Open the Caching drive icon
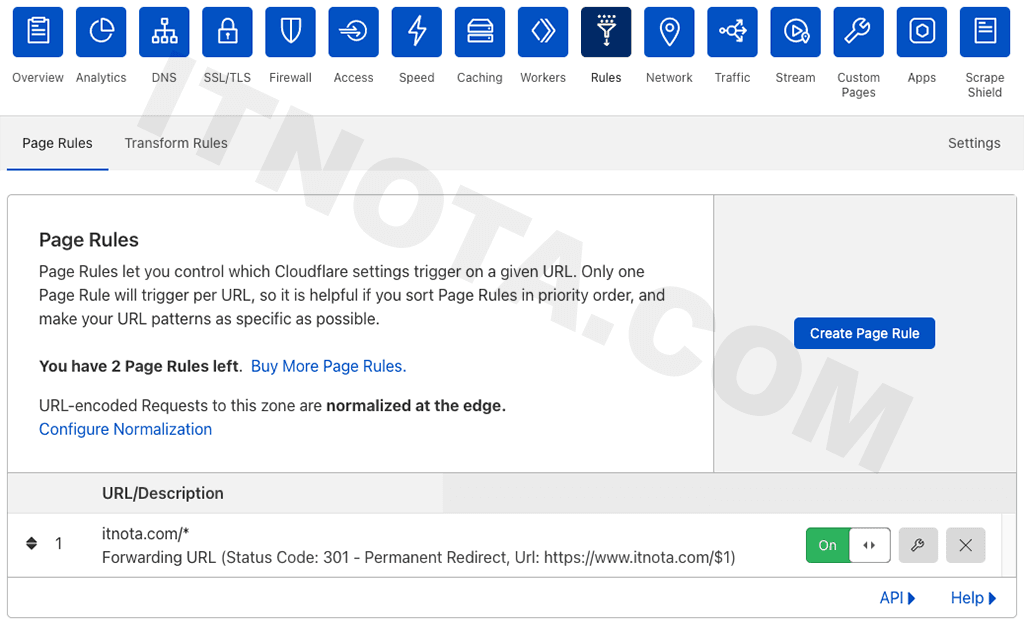Screen dimensions: 1024x629 click(480, 32)
